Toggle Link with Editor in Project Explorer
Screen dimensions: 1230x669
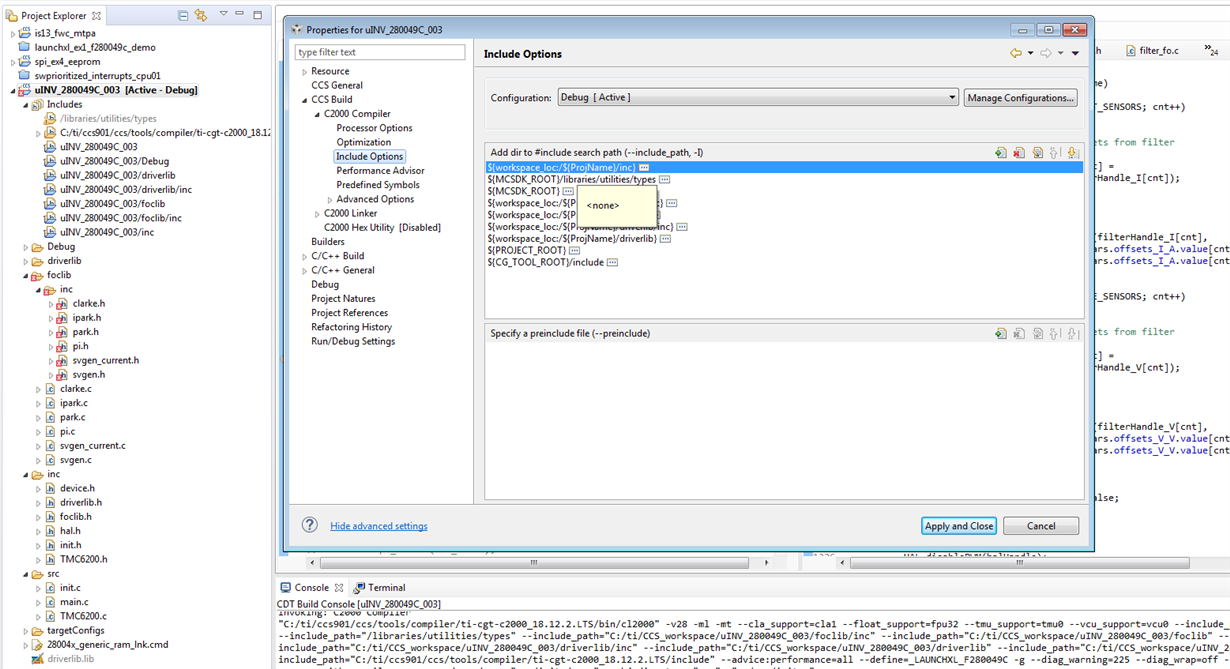pyautogui.click(x=201, y=16)
